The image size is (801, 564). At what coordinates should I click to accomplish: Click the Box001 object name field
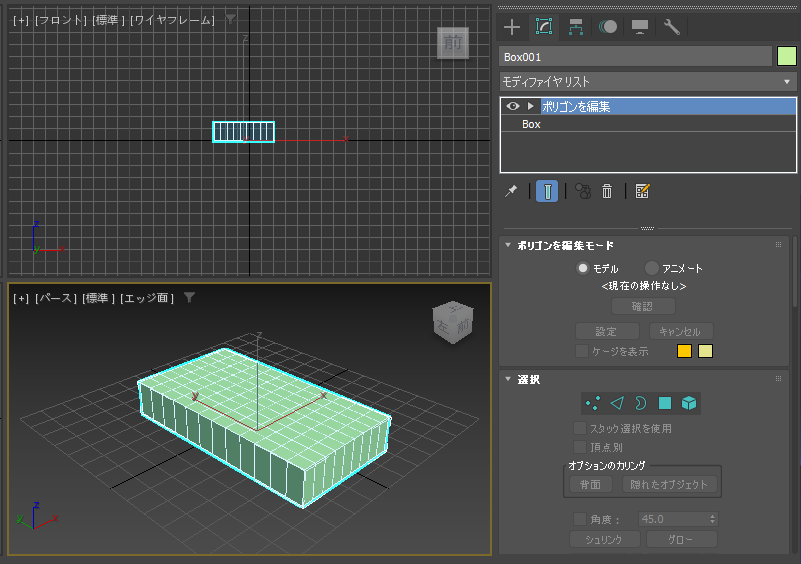[x=635, y=57]
